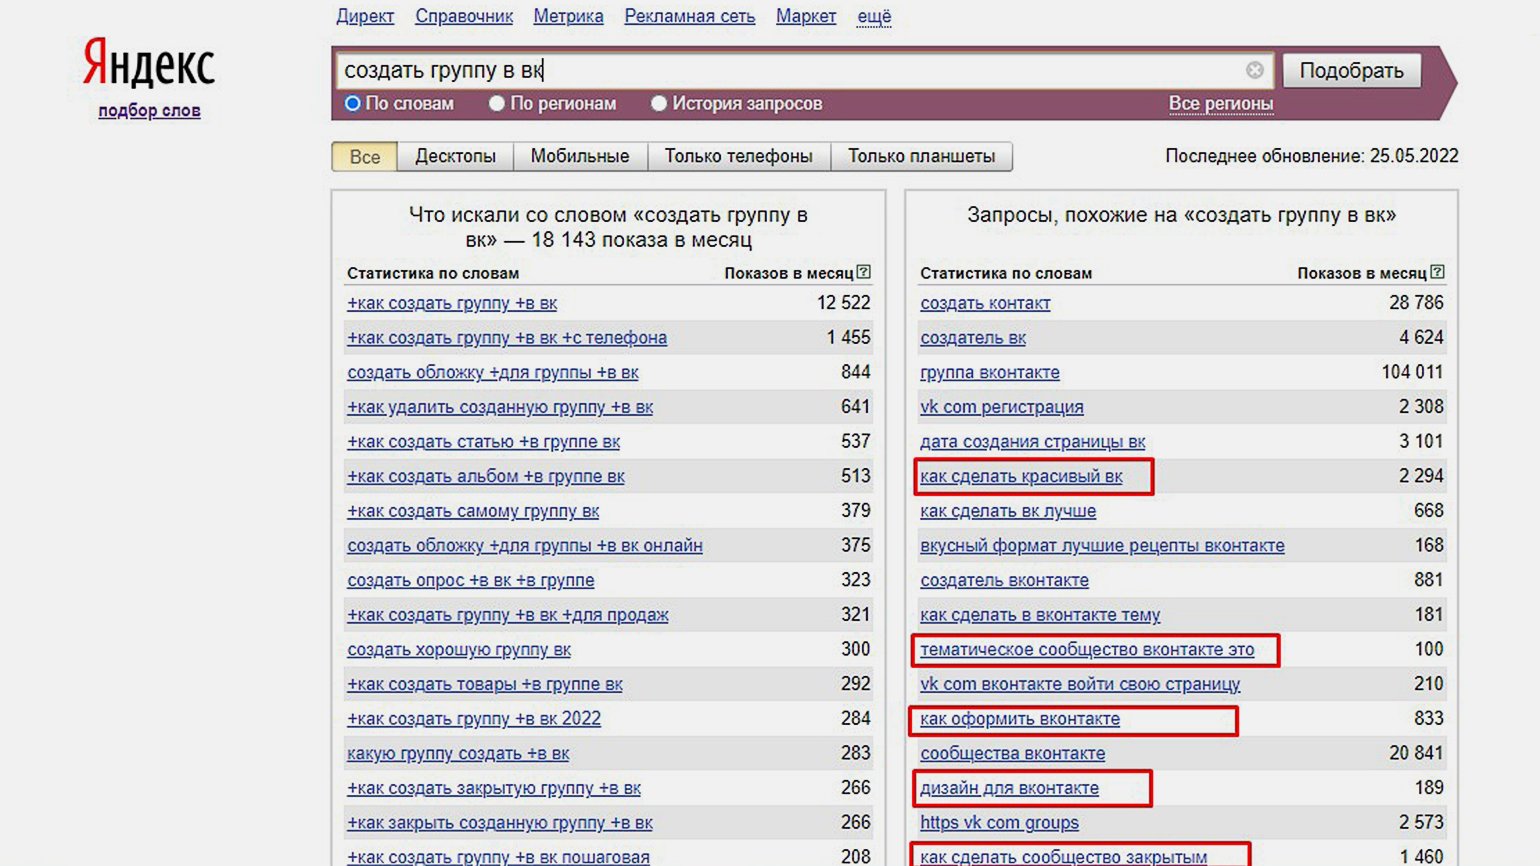Open similar query 'как сделать красивый вк'
The width and height of the screenshot is (1540, 866).
(1021, 476)
